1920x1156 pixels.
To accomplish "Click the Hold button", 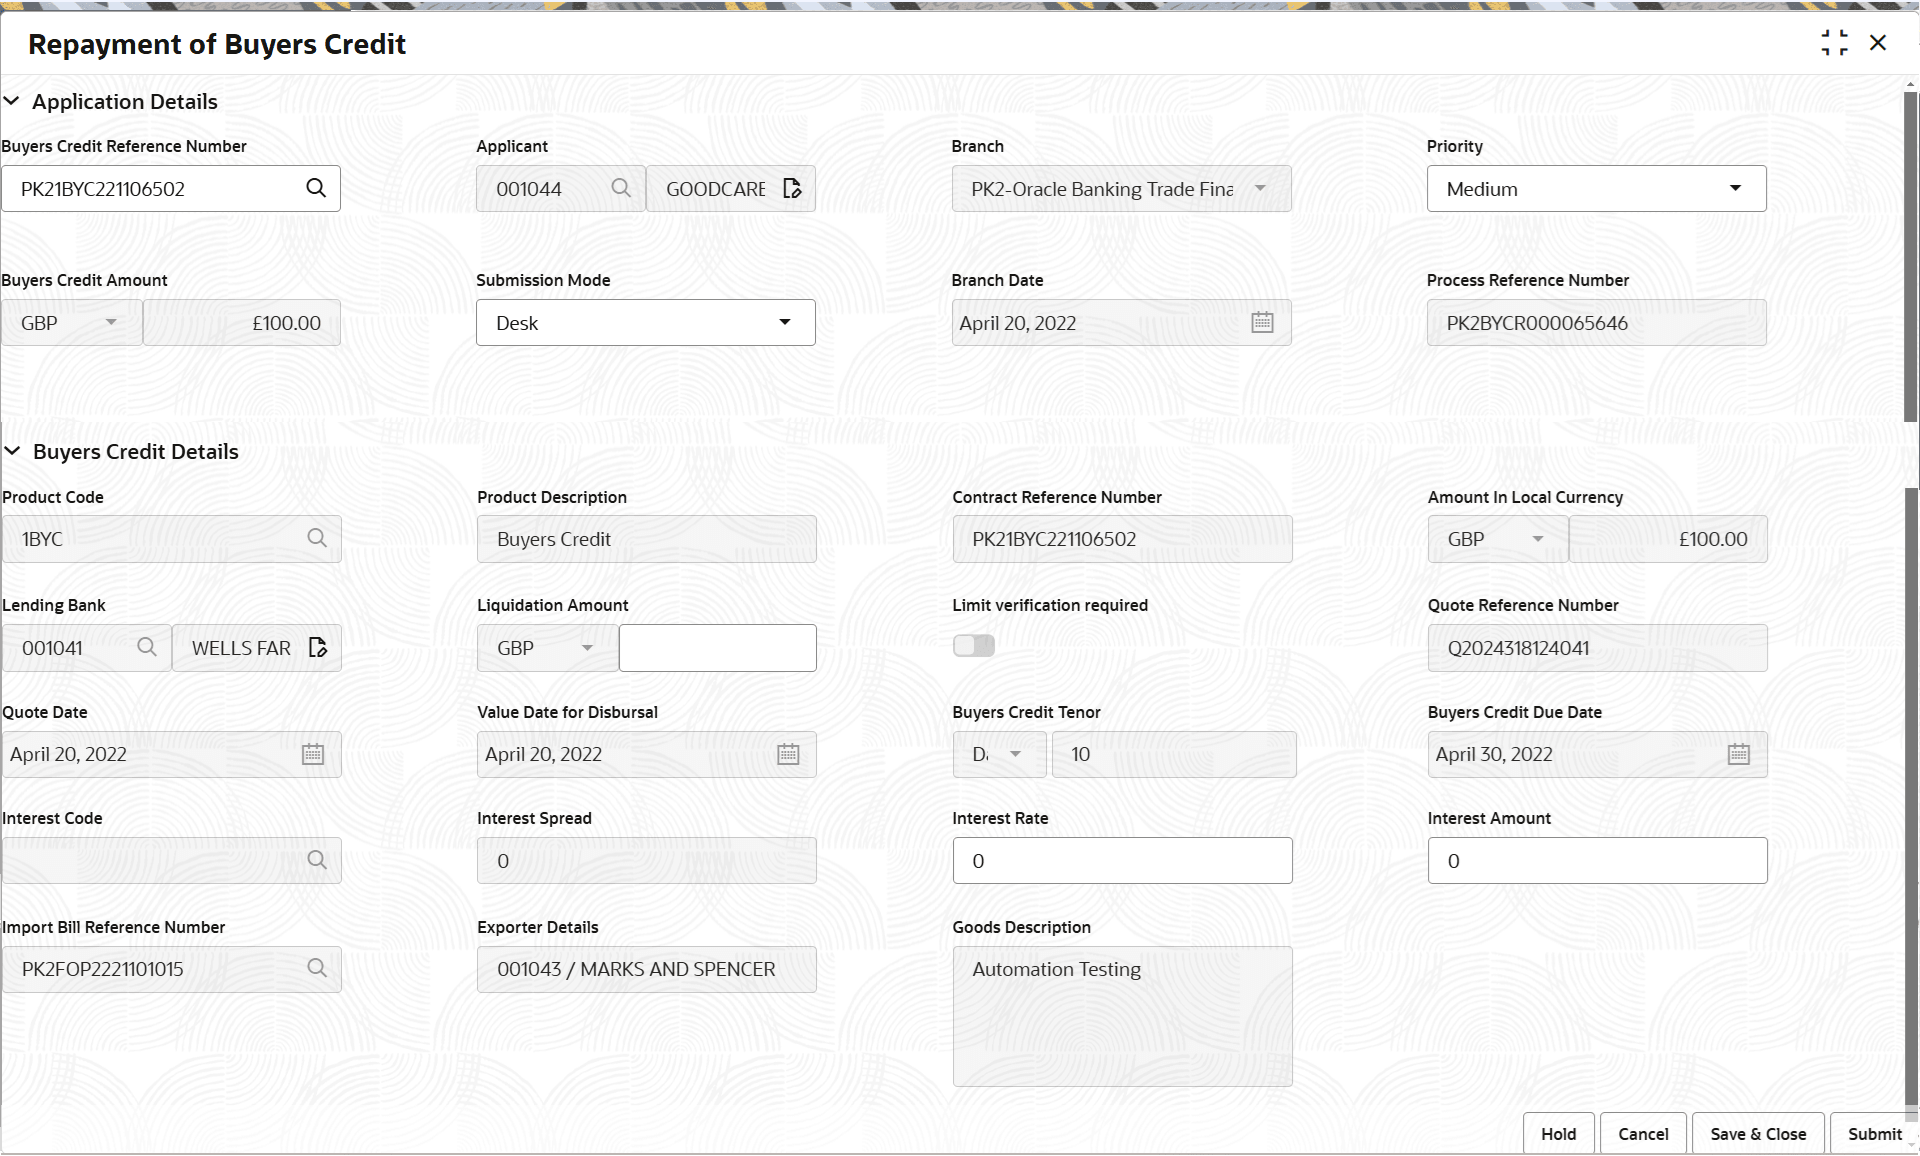I will click(1558, 1133).
